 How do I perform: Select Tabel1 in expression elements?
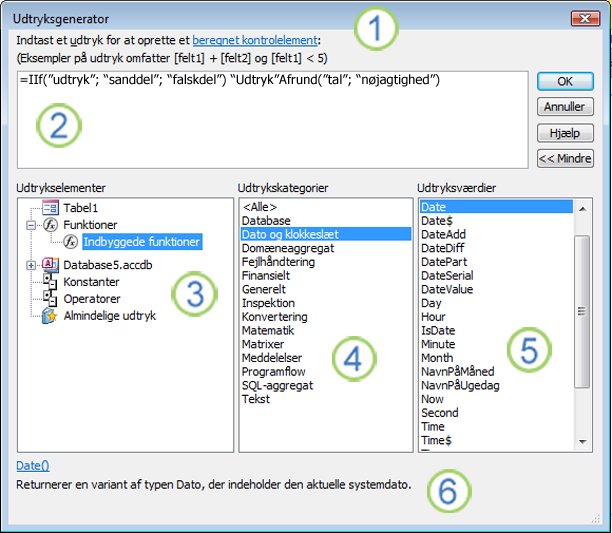point(81,208)
